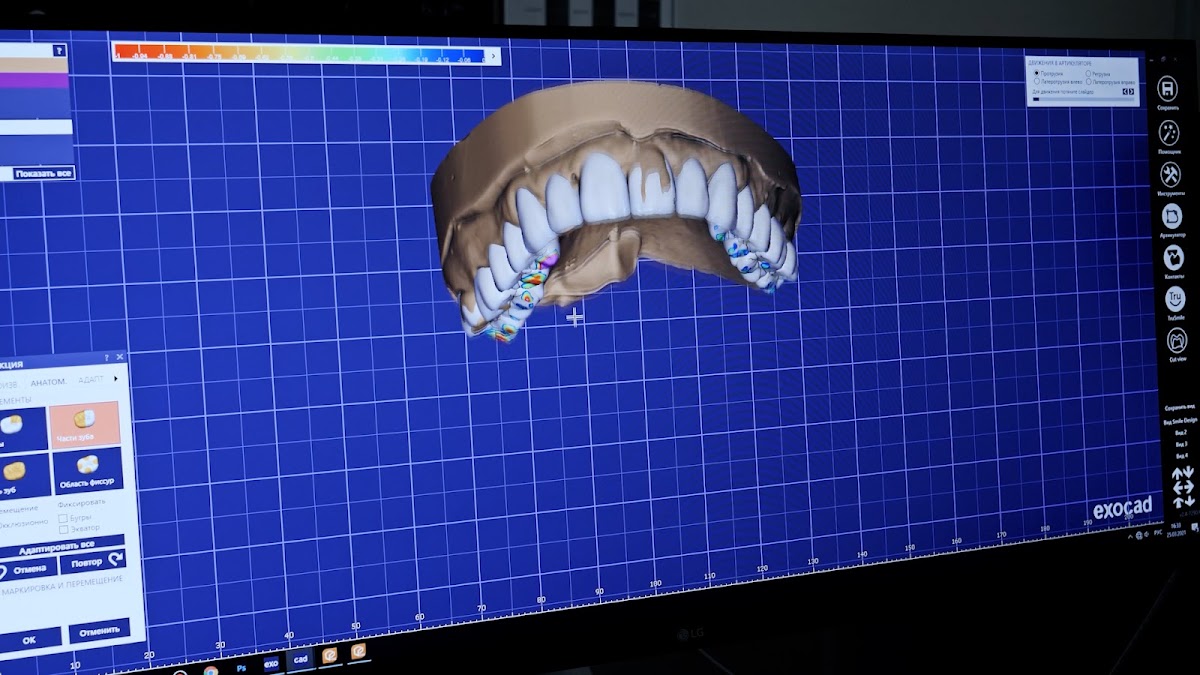
Task: Click the Повтор redo button
Action: 93,562
